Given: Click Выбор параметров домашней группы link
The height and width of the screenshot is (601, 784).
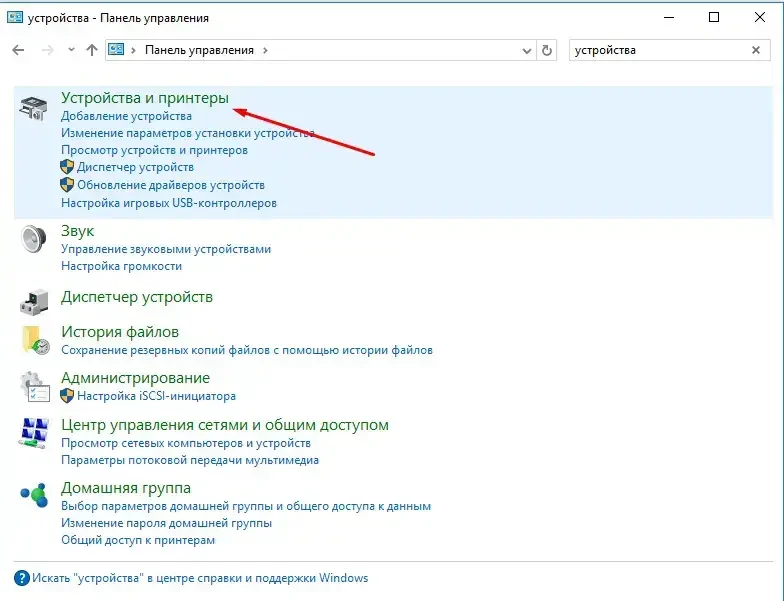Looking at the screenshot, I should click(246, 506).
